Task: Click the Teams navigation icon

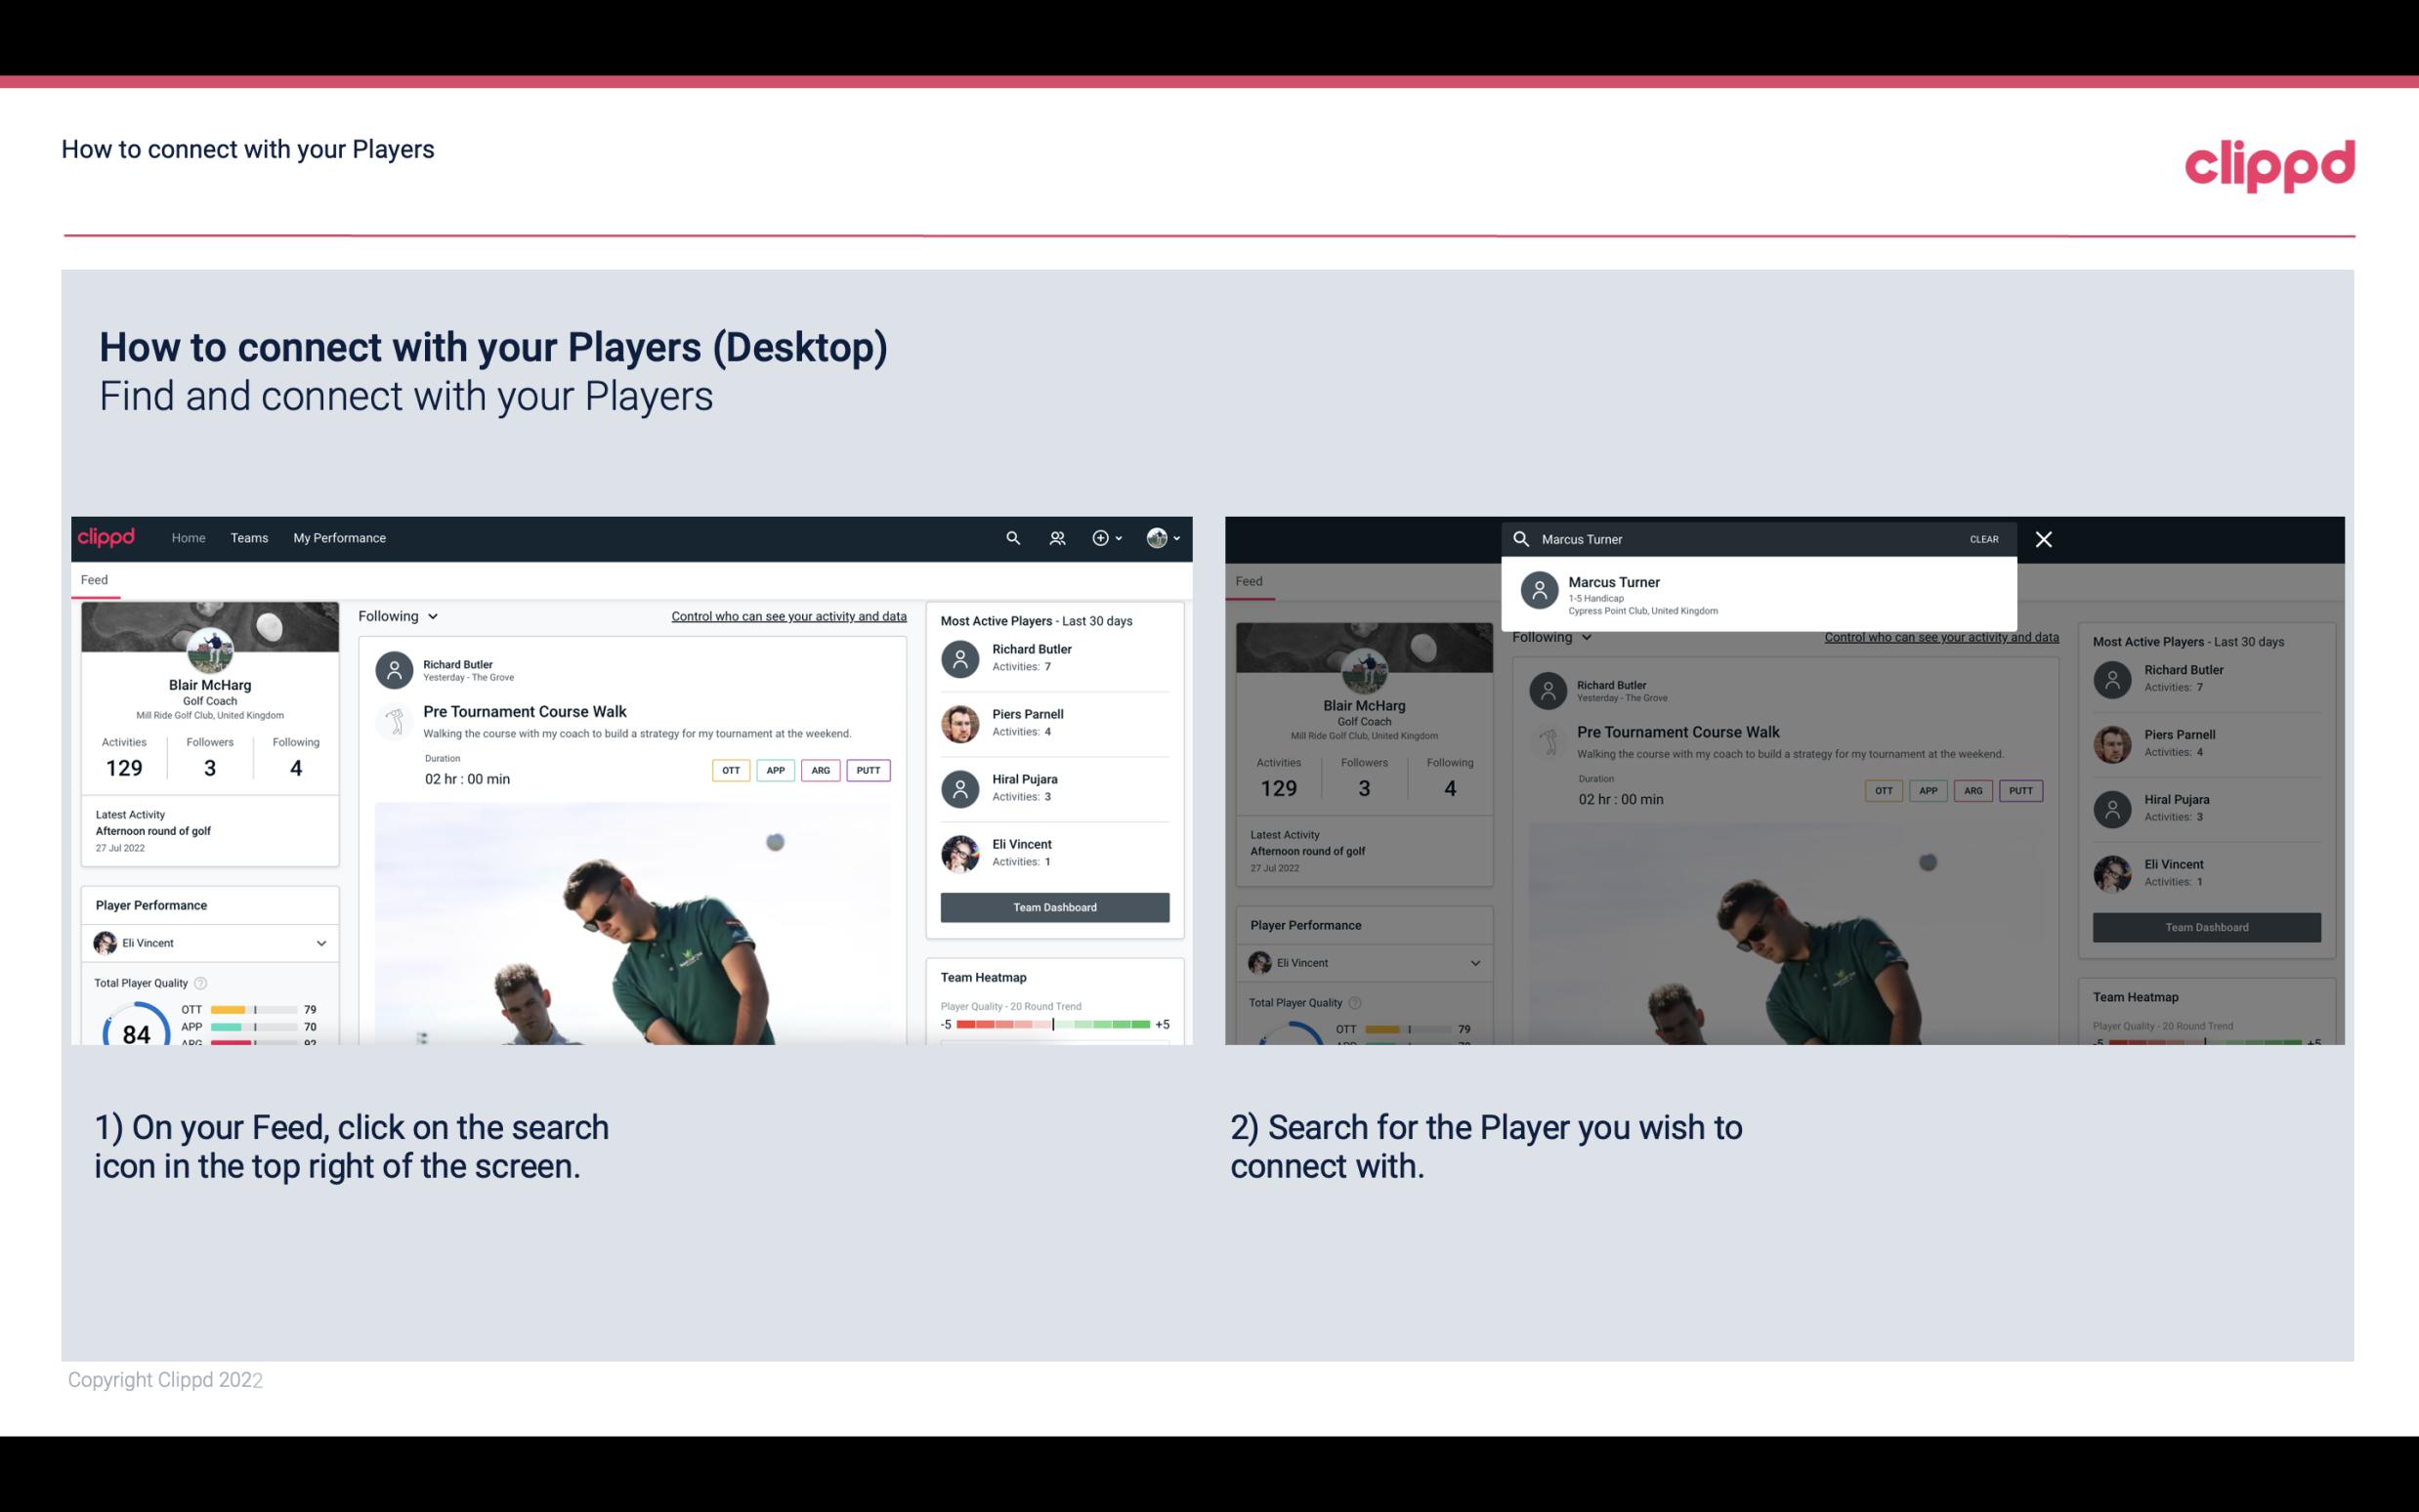Action: click(x=249, y=536)
